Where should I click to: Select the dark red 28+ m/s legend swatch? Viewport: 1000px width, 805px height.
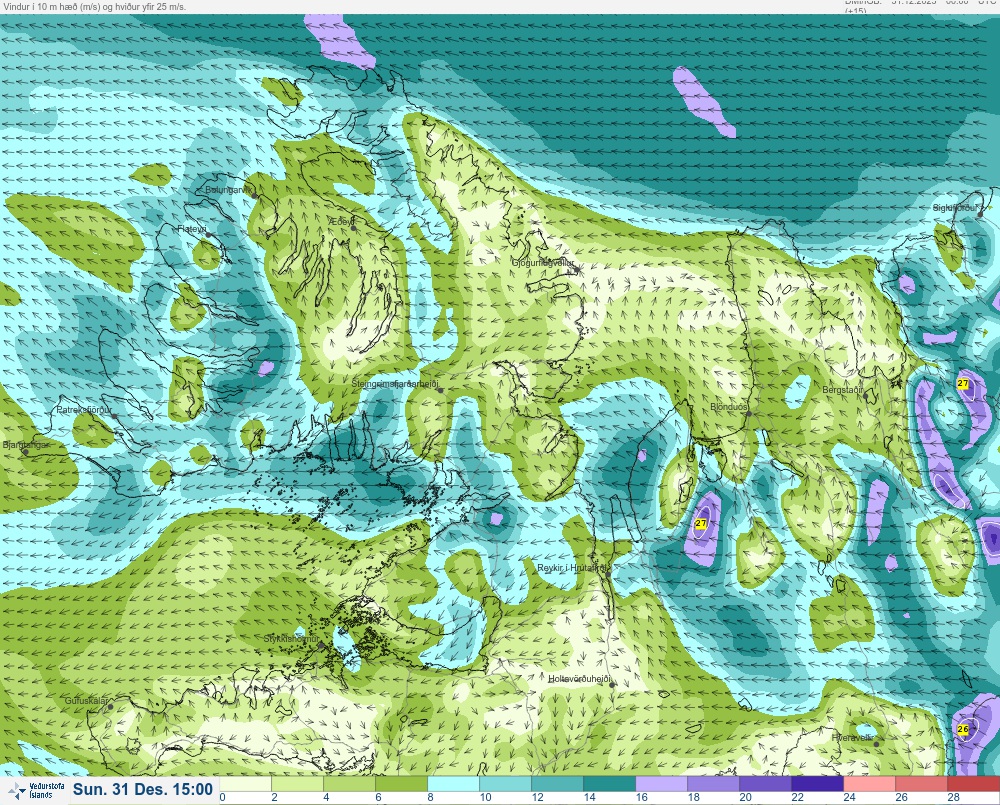[x=974, y=783]
